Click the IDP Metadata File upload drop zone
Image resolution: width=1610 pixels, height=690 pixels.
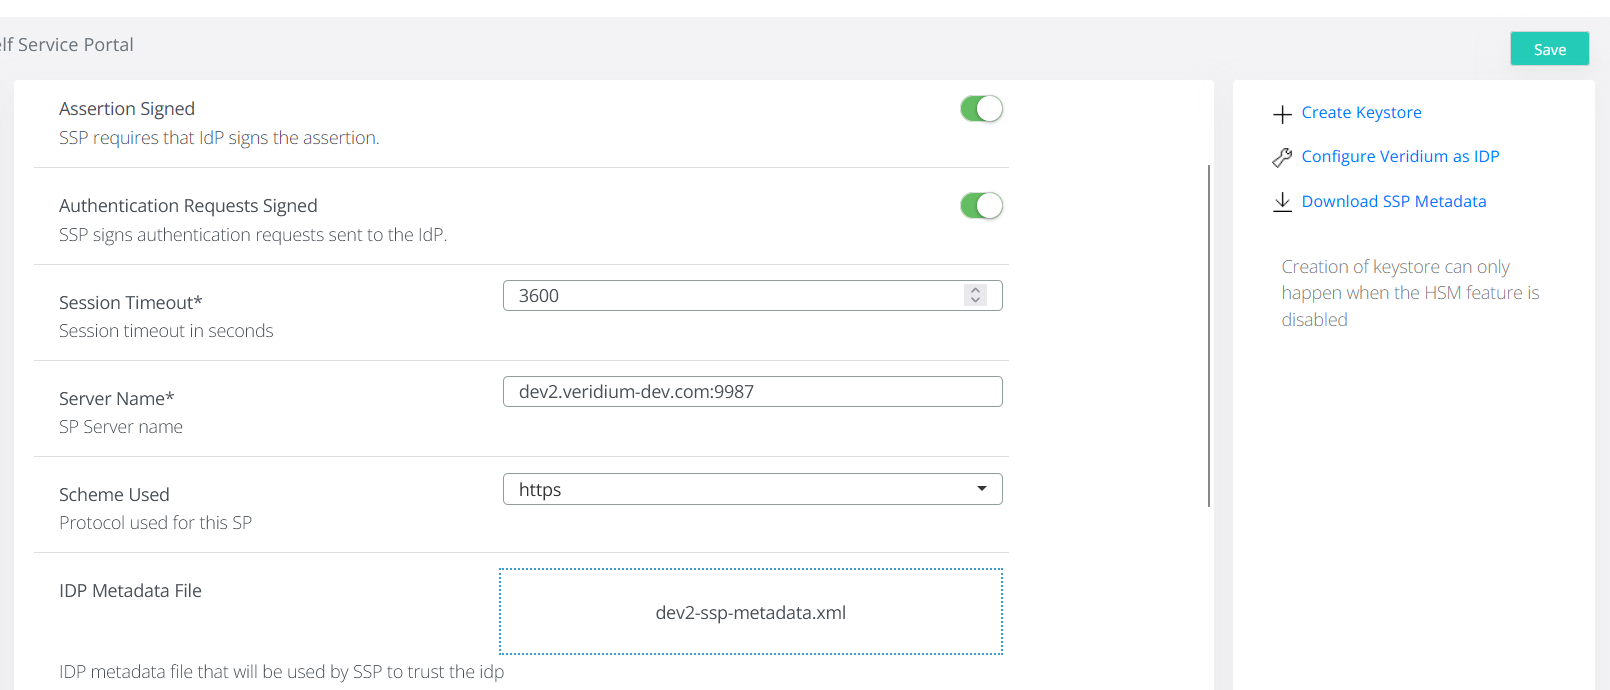coord(751,612)
